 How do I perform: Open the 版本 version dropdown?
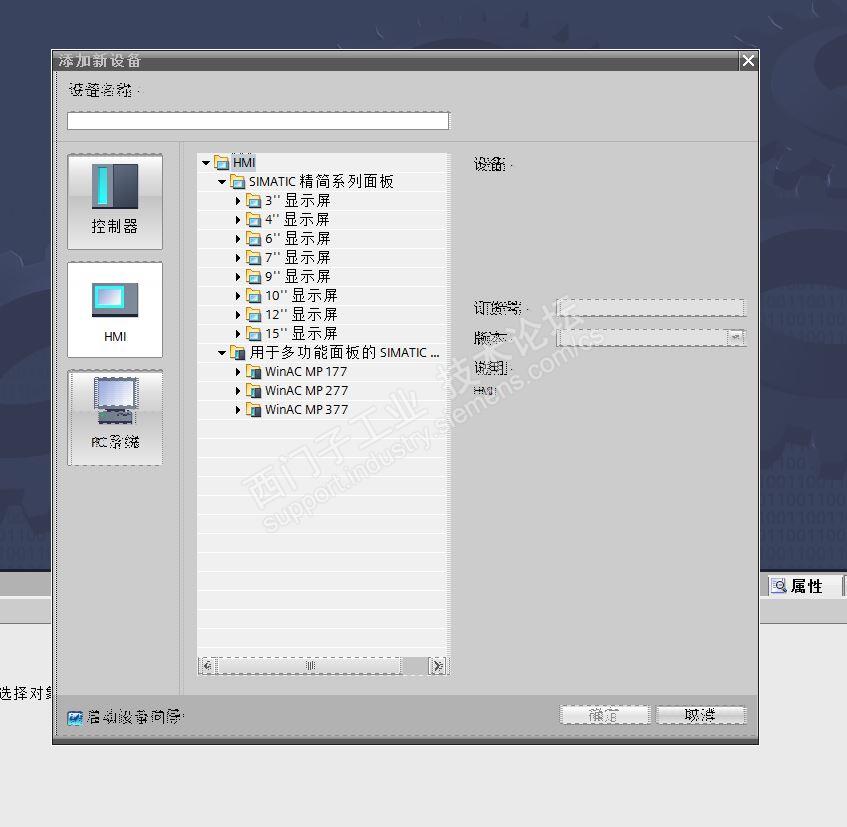[x=735, y=338]
